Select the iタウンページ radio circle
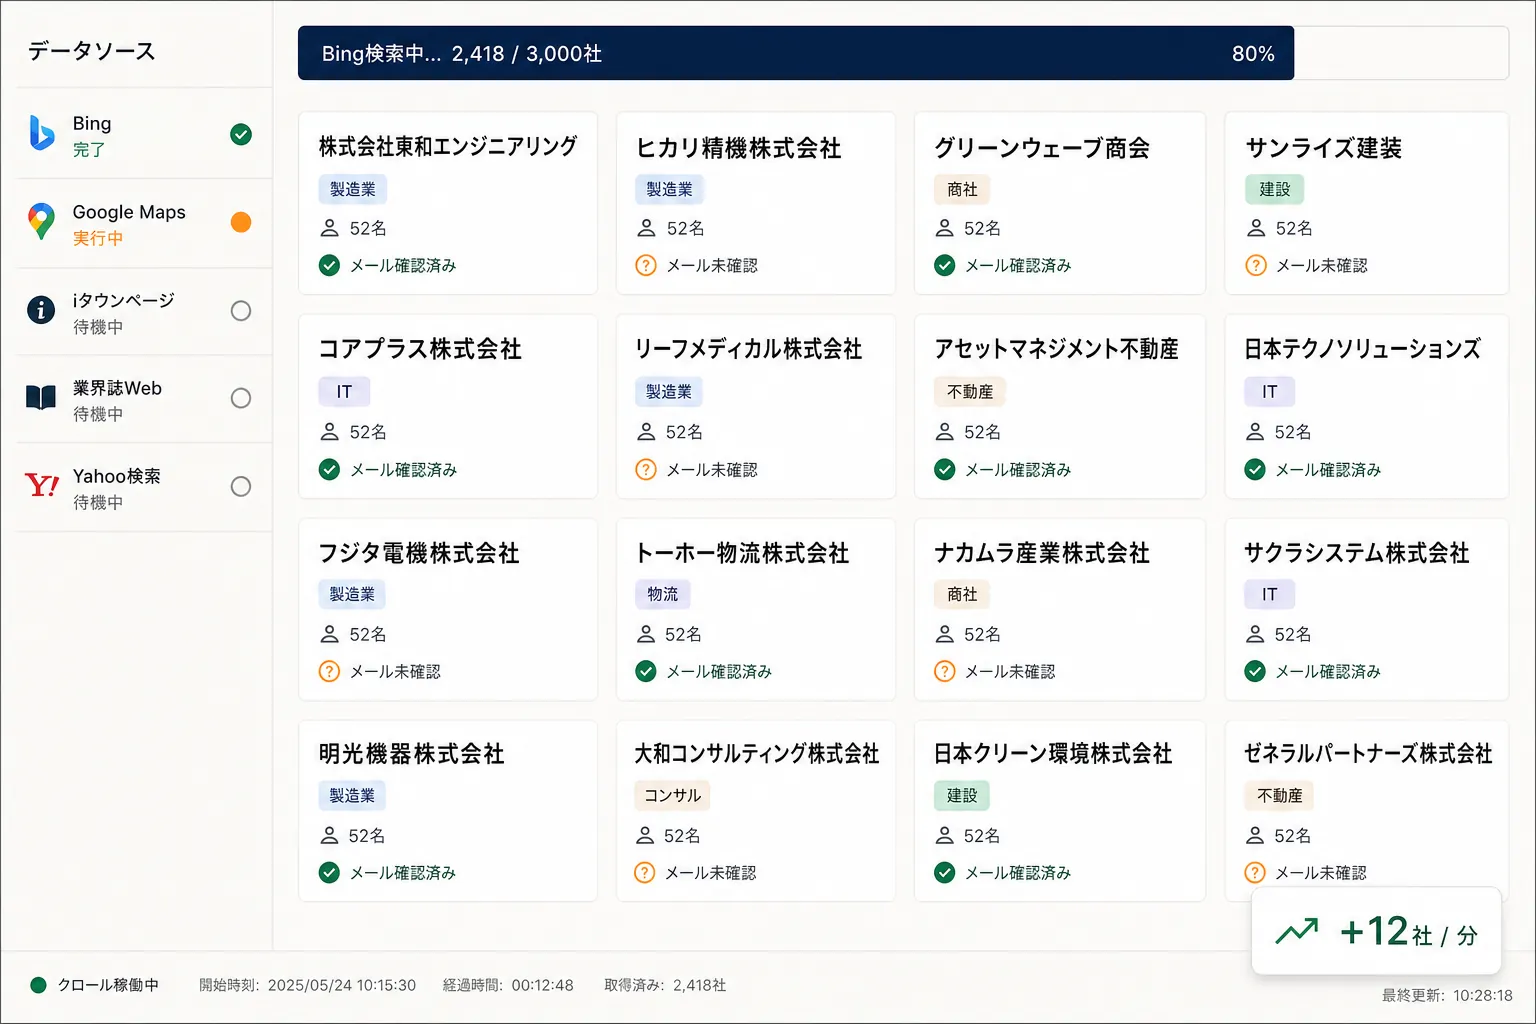1536x1024 pixels. click(x=241, y=311)
